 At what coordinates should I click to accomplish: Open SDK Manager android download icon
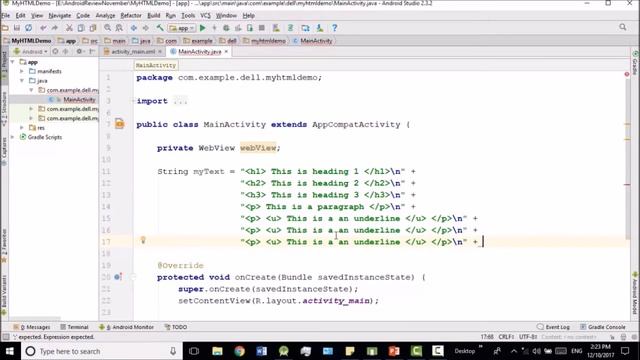pyautogui.click(x=320, y=28)
